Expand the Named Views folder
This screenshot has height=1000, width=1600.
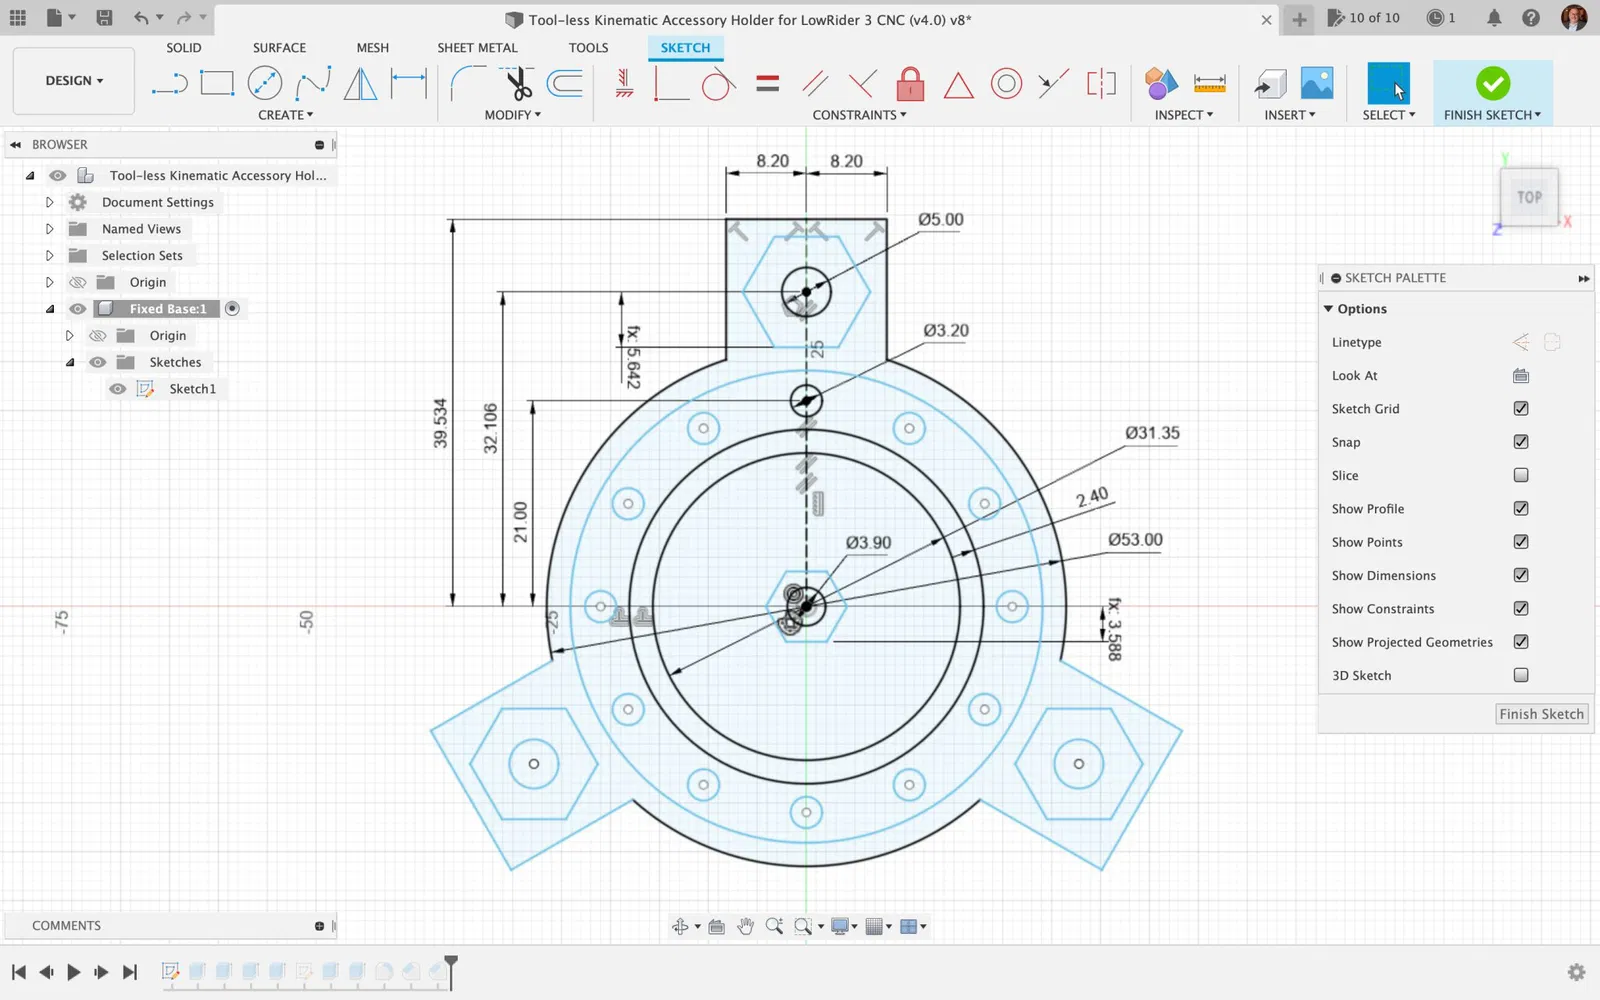point(49,229)
